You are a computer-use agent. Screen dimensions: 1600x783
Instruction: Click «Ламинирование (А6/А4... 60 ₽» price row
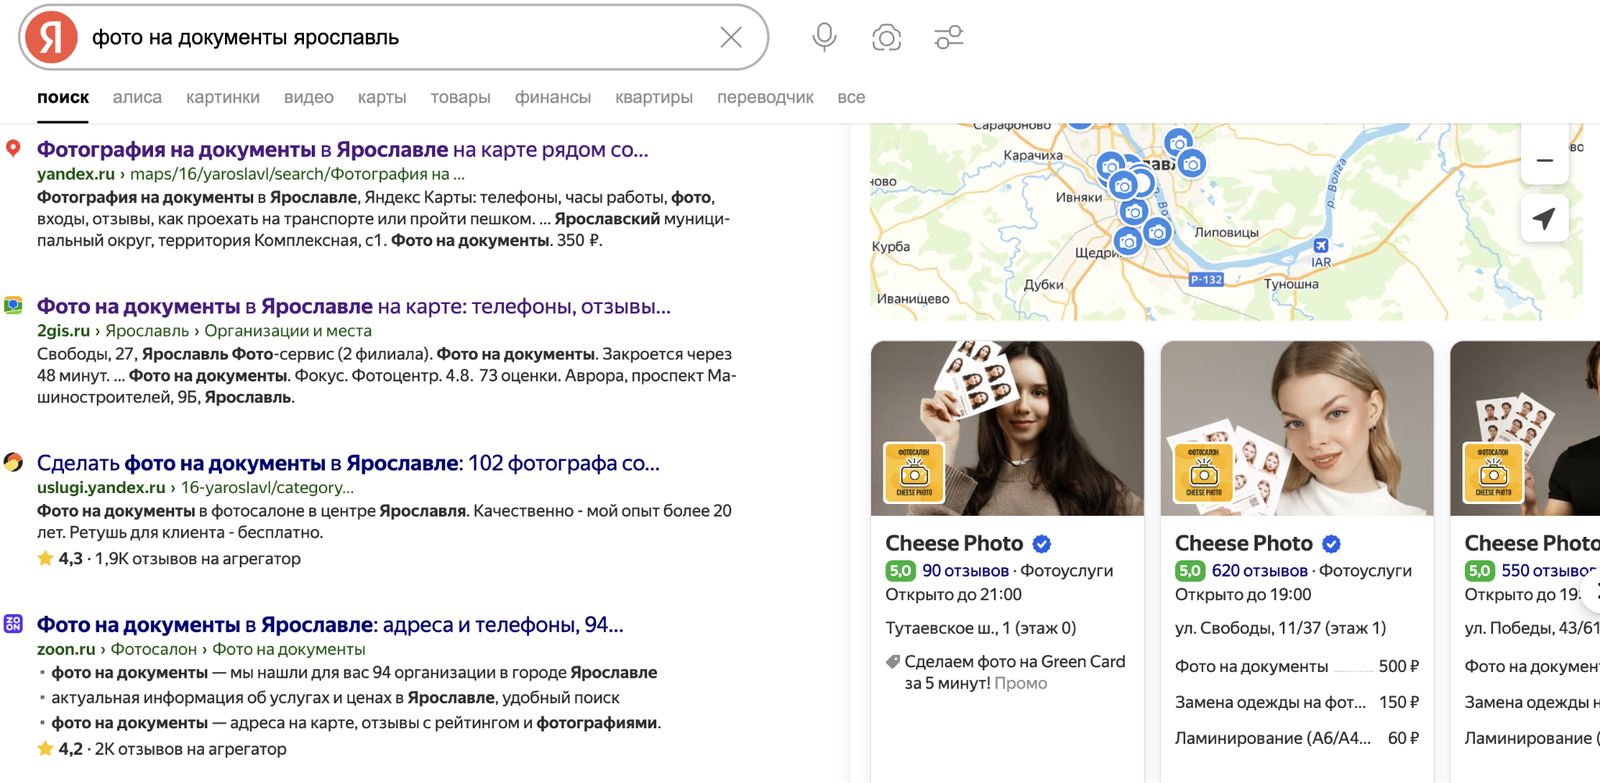(1297, 739)
